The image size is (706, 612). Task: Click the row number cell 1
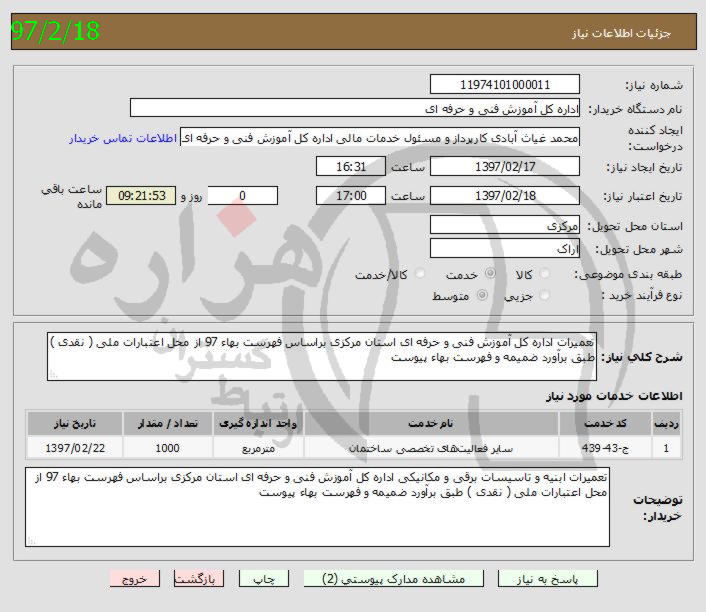coord(667,448)
